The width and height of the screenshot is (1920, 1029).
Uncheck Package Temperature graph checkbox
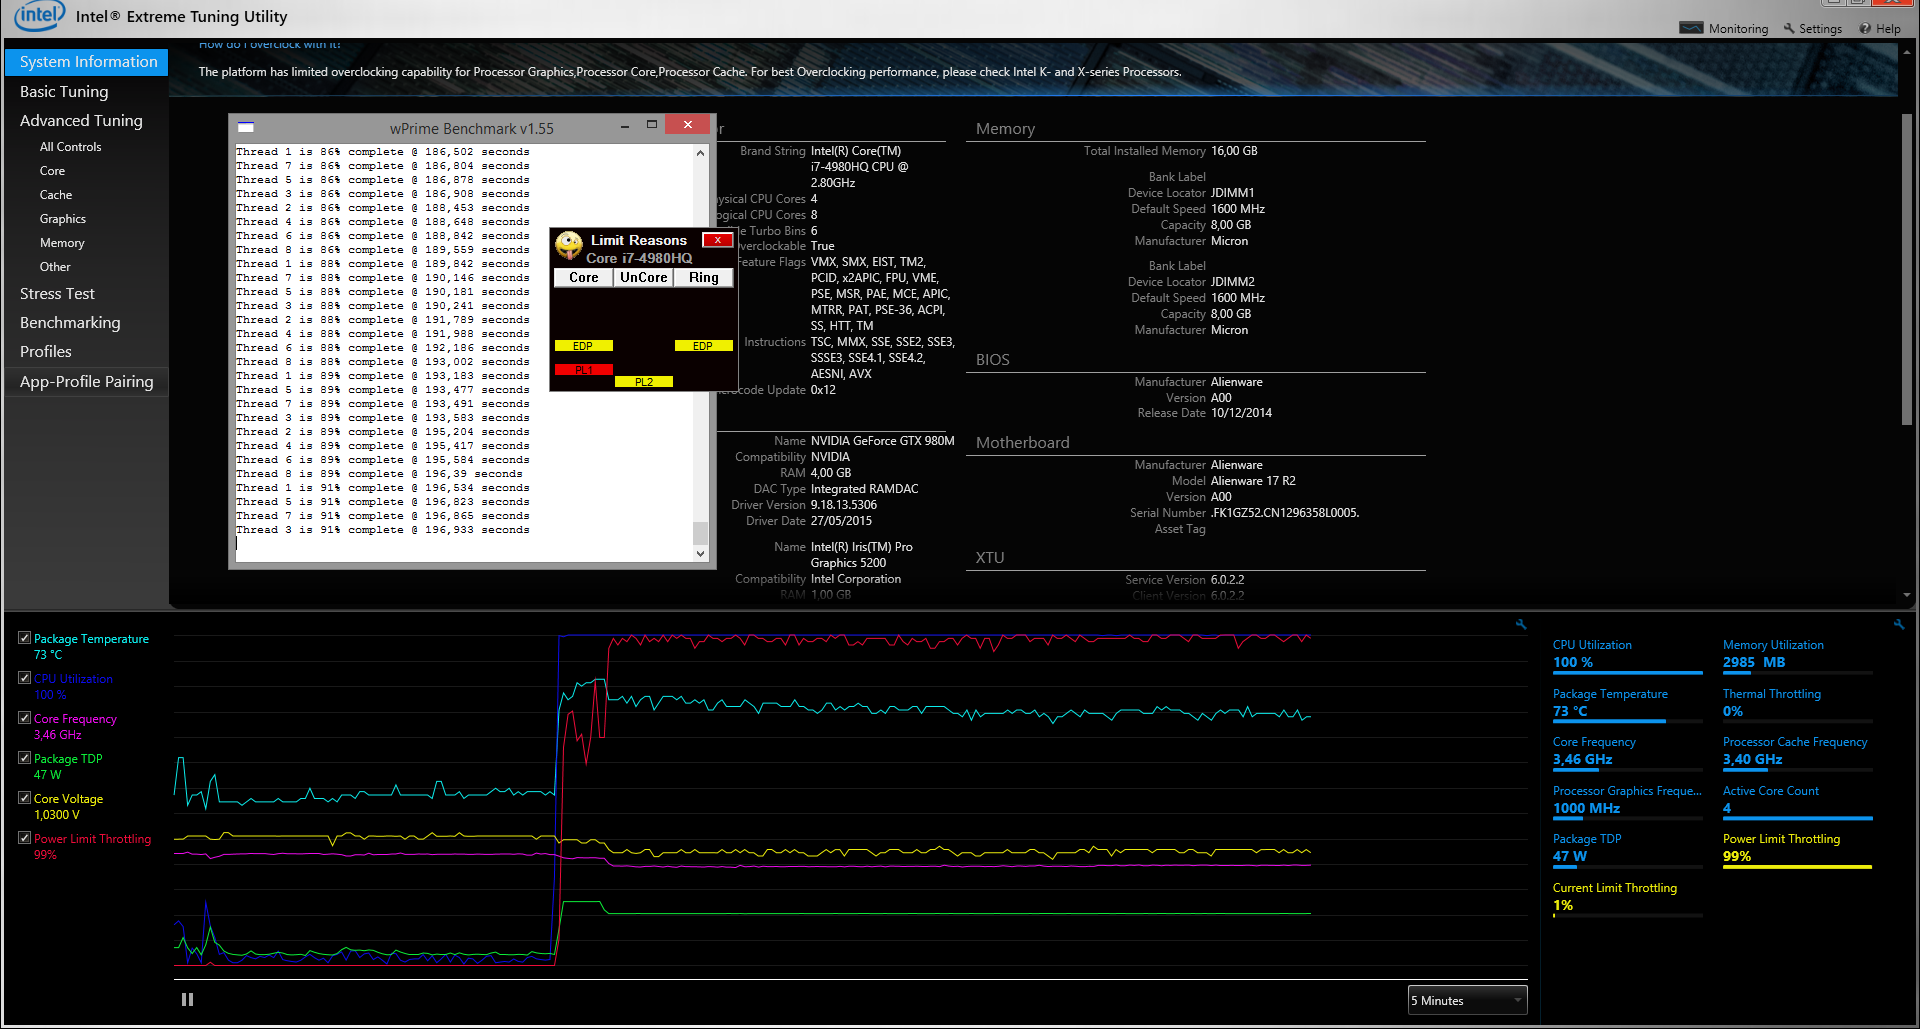(x=24, y=638)
